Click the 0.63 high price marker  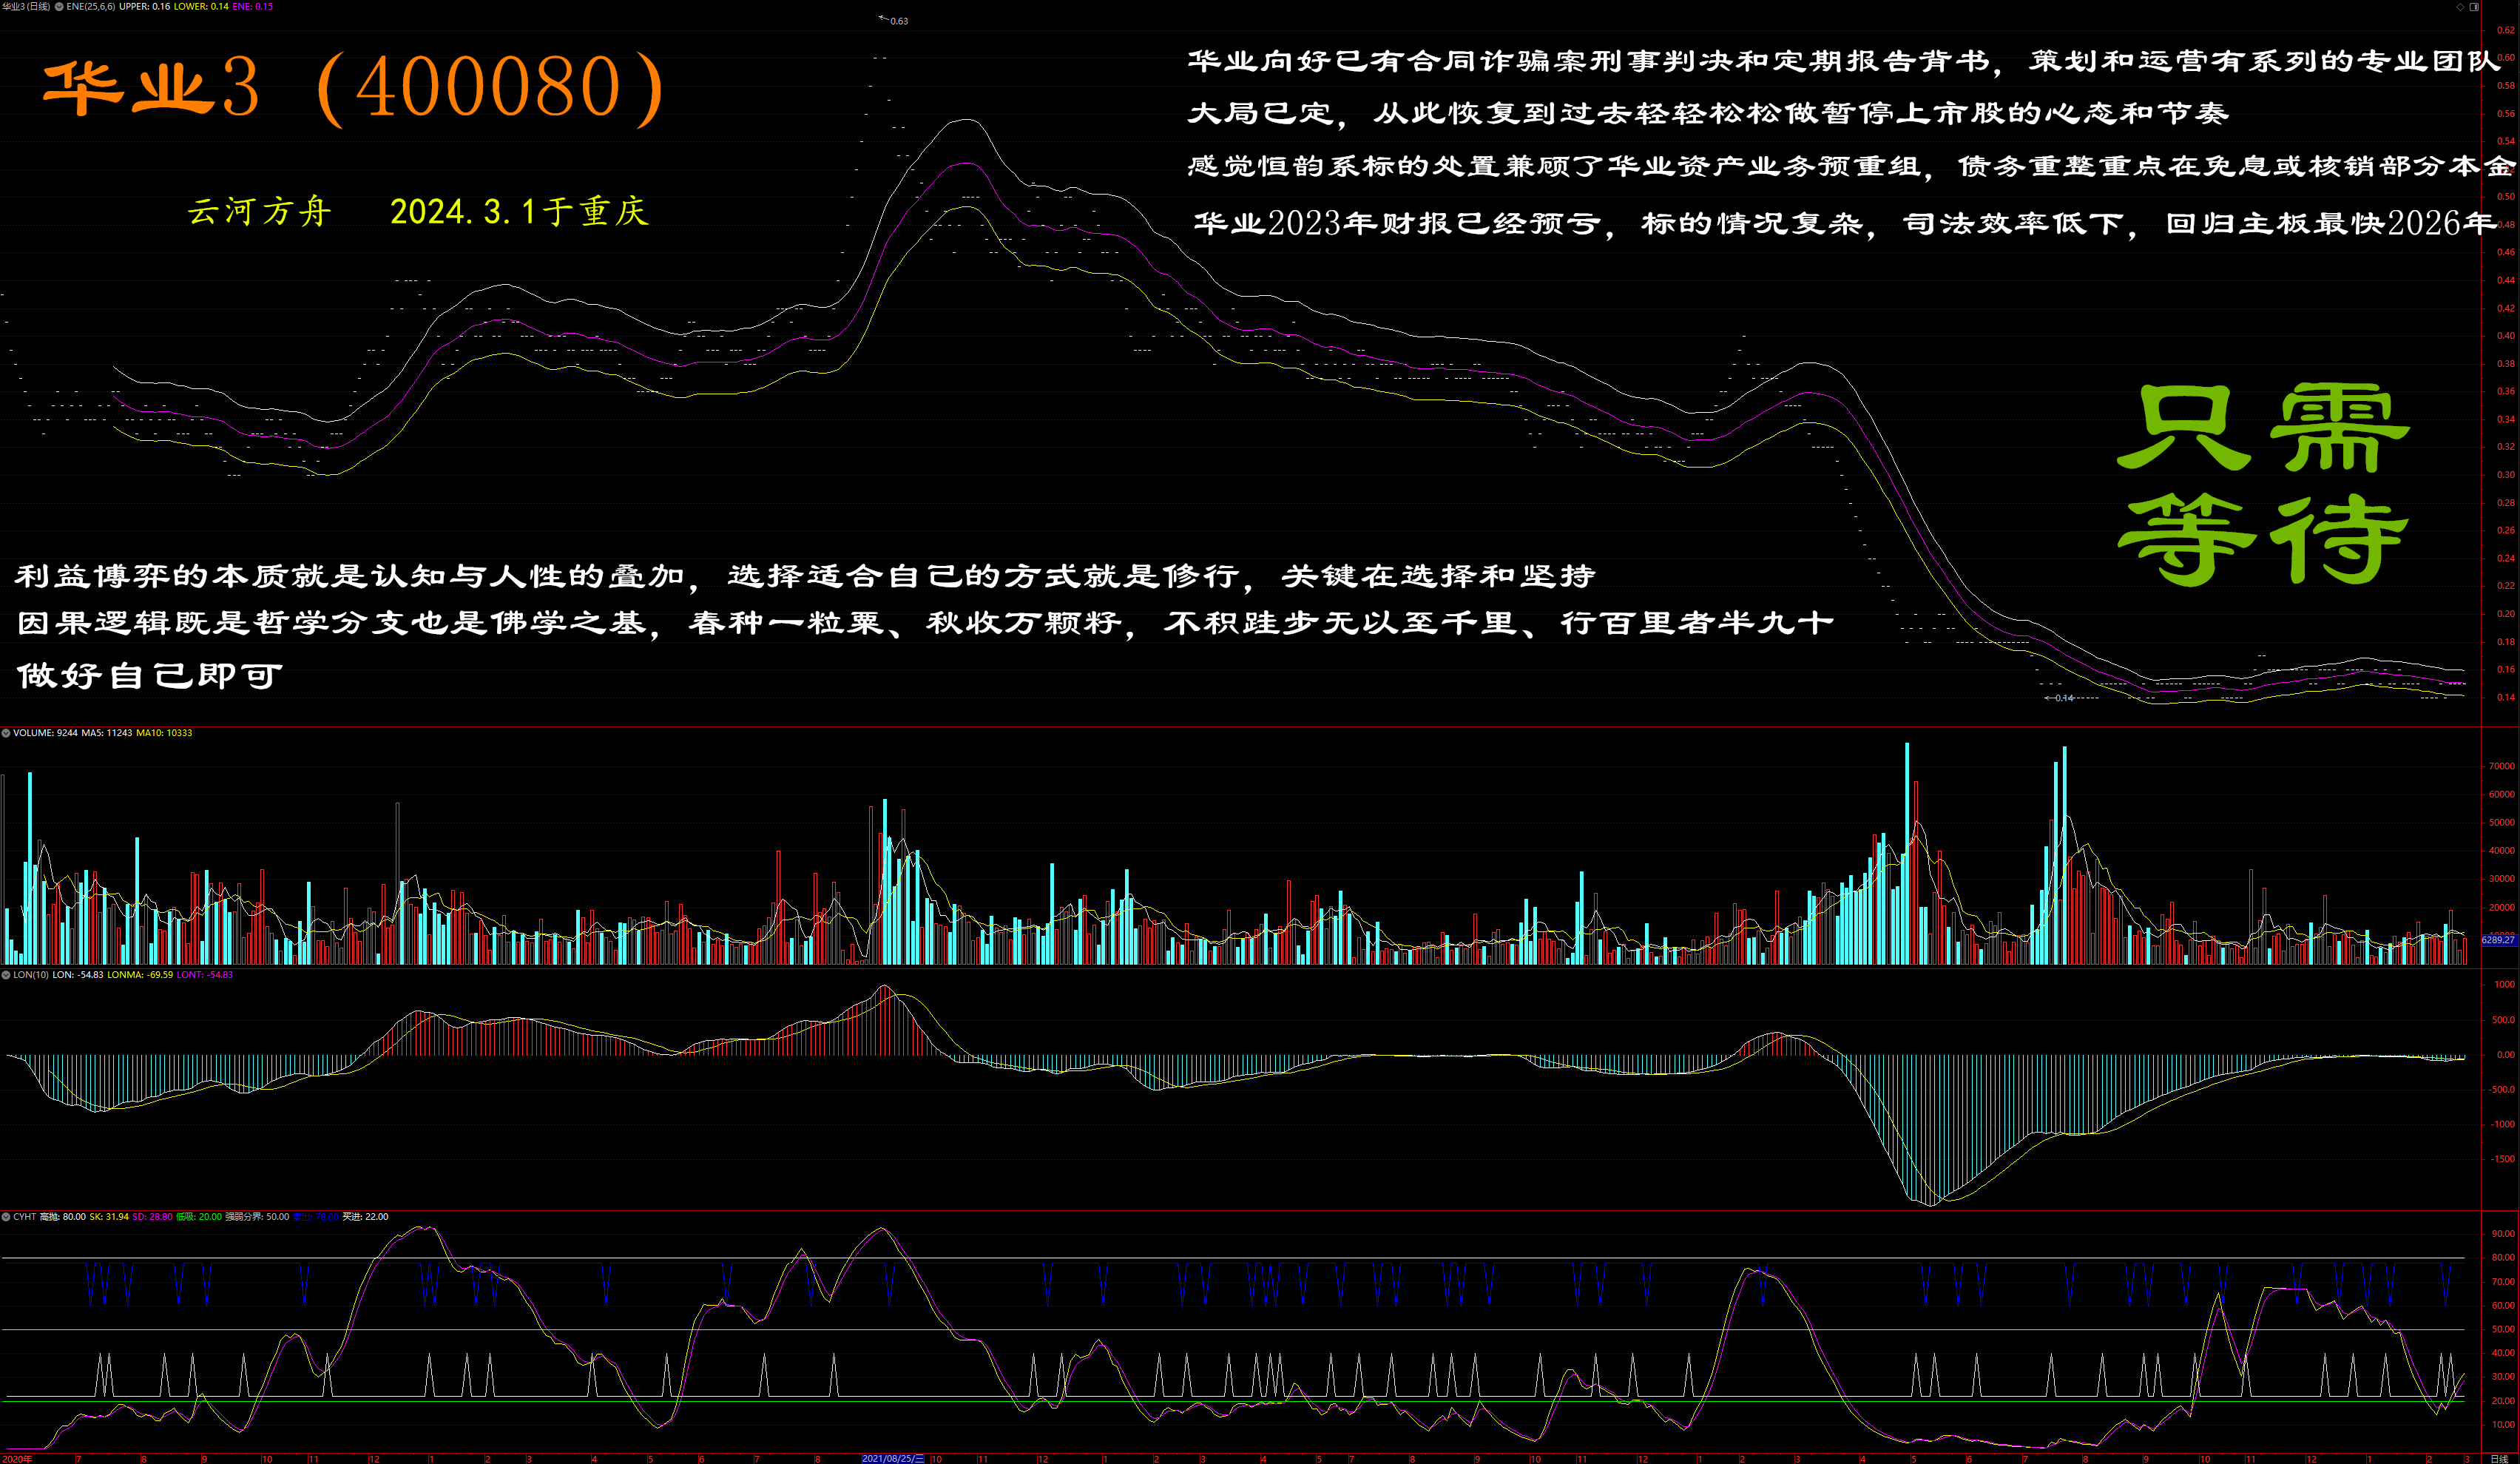click(894, 20)
